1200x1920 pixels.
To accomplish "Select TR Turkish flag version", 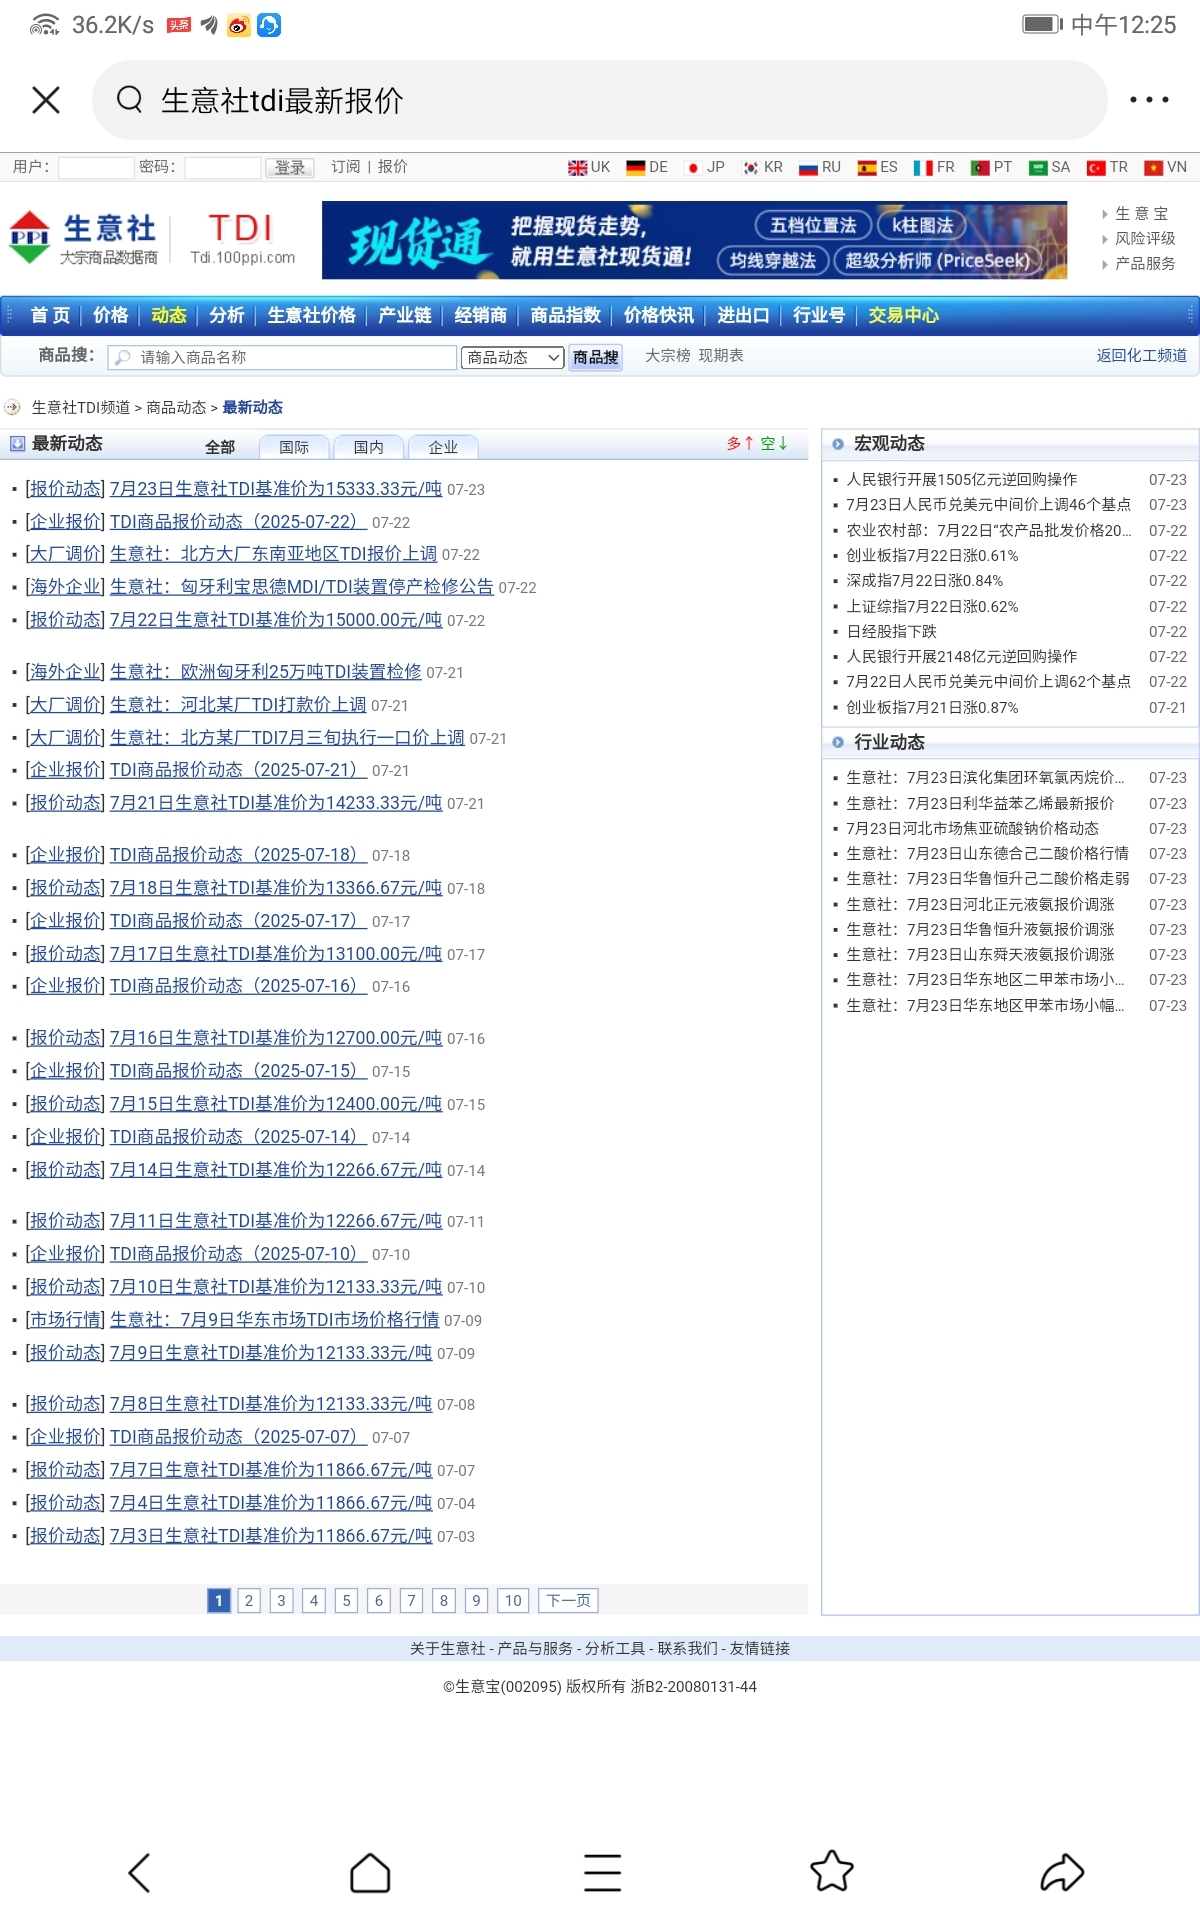I will coord(1107,167).
